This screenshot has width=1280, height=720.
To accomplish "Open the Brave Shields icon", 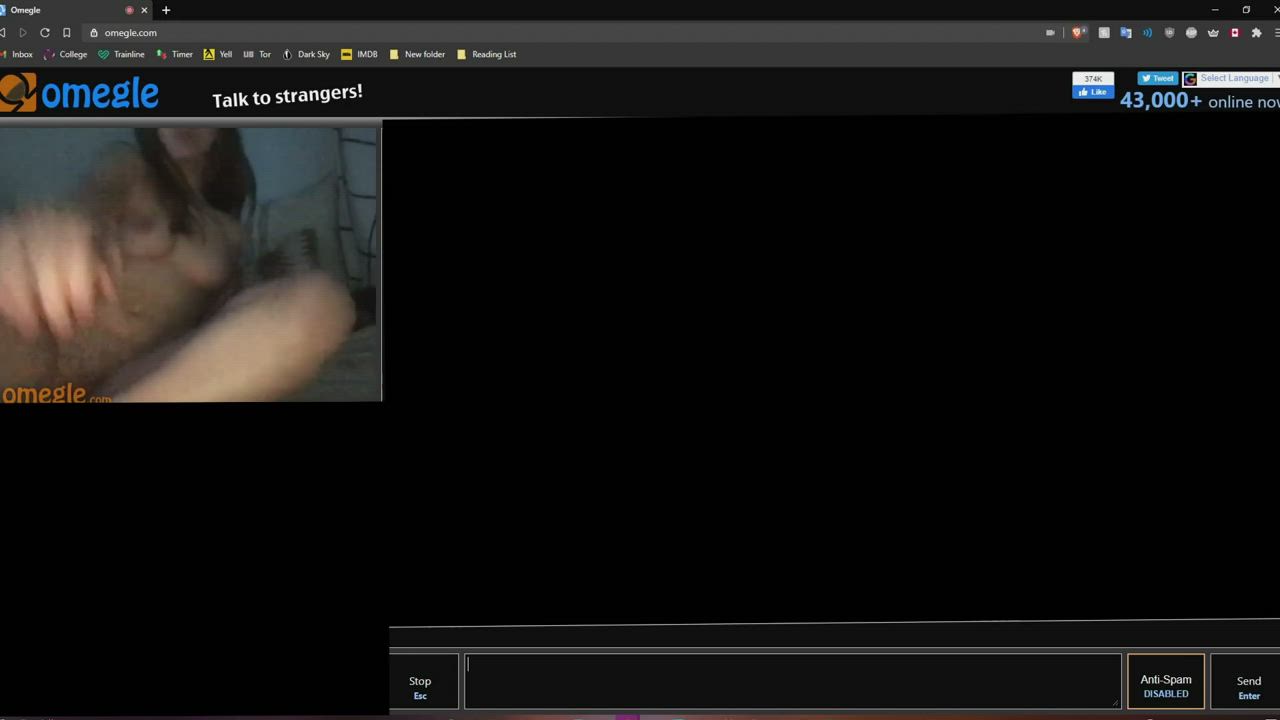I will (1077, 33).
